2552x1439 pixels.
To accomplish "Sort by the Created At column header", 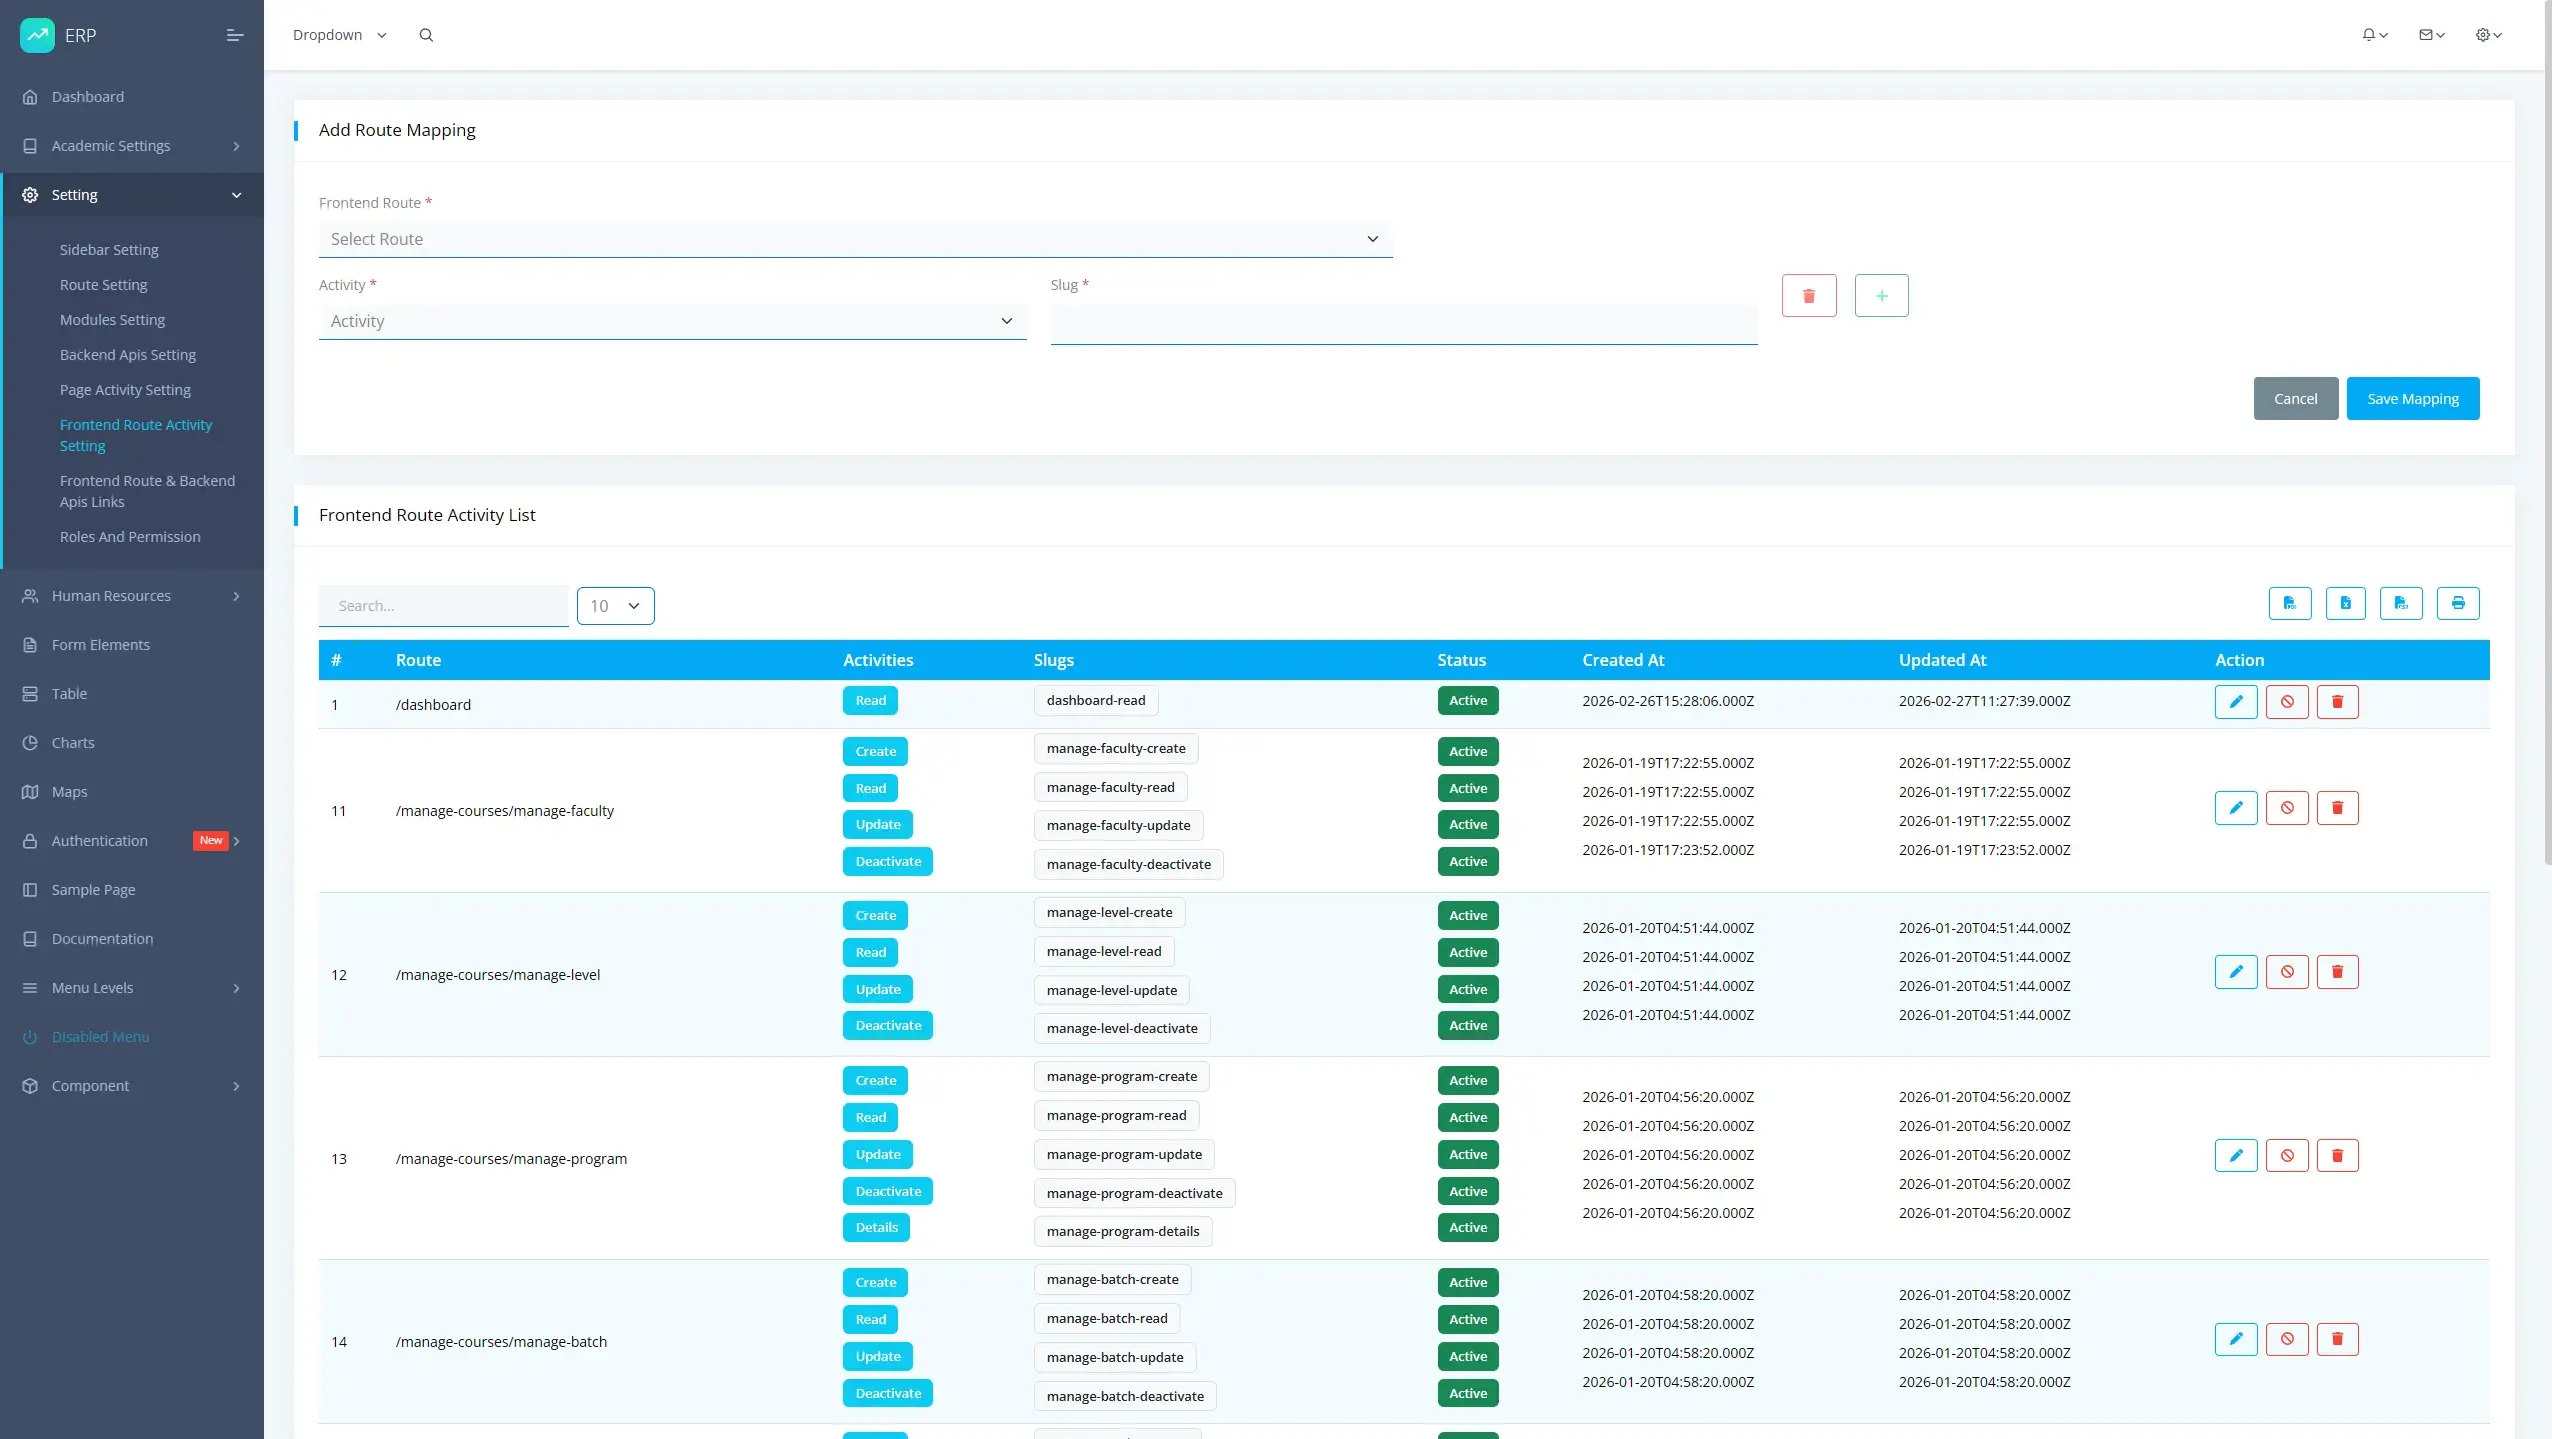I will pyautogui.click(x=1623, y=660).
